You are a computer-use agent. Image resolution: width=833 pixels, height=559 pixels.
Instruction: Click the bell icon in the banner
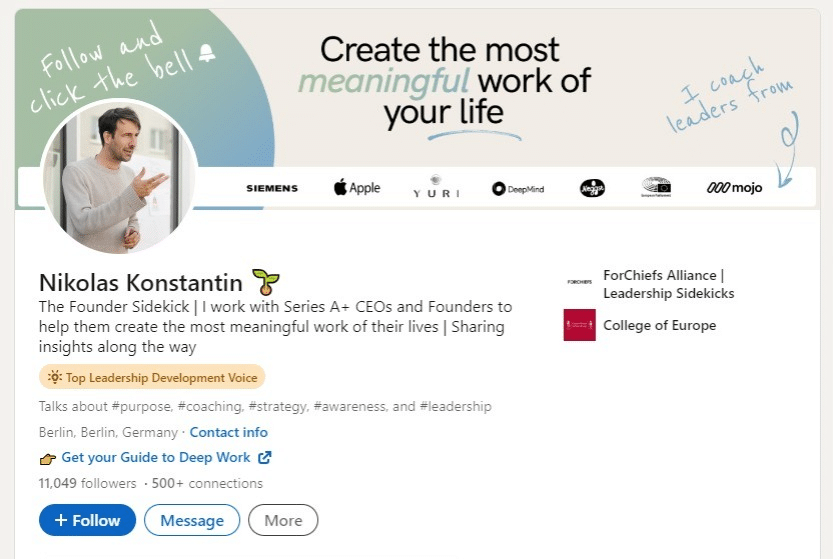point(207,53)
